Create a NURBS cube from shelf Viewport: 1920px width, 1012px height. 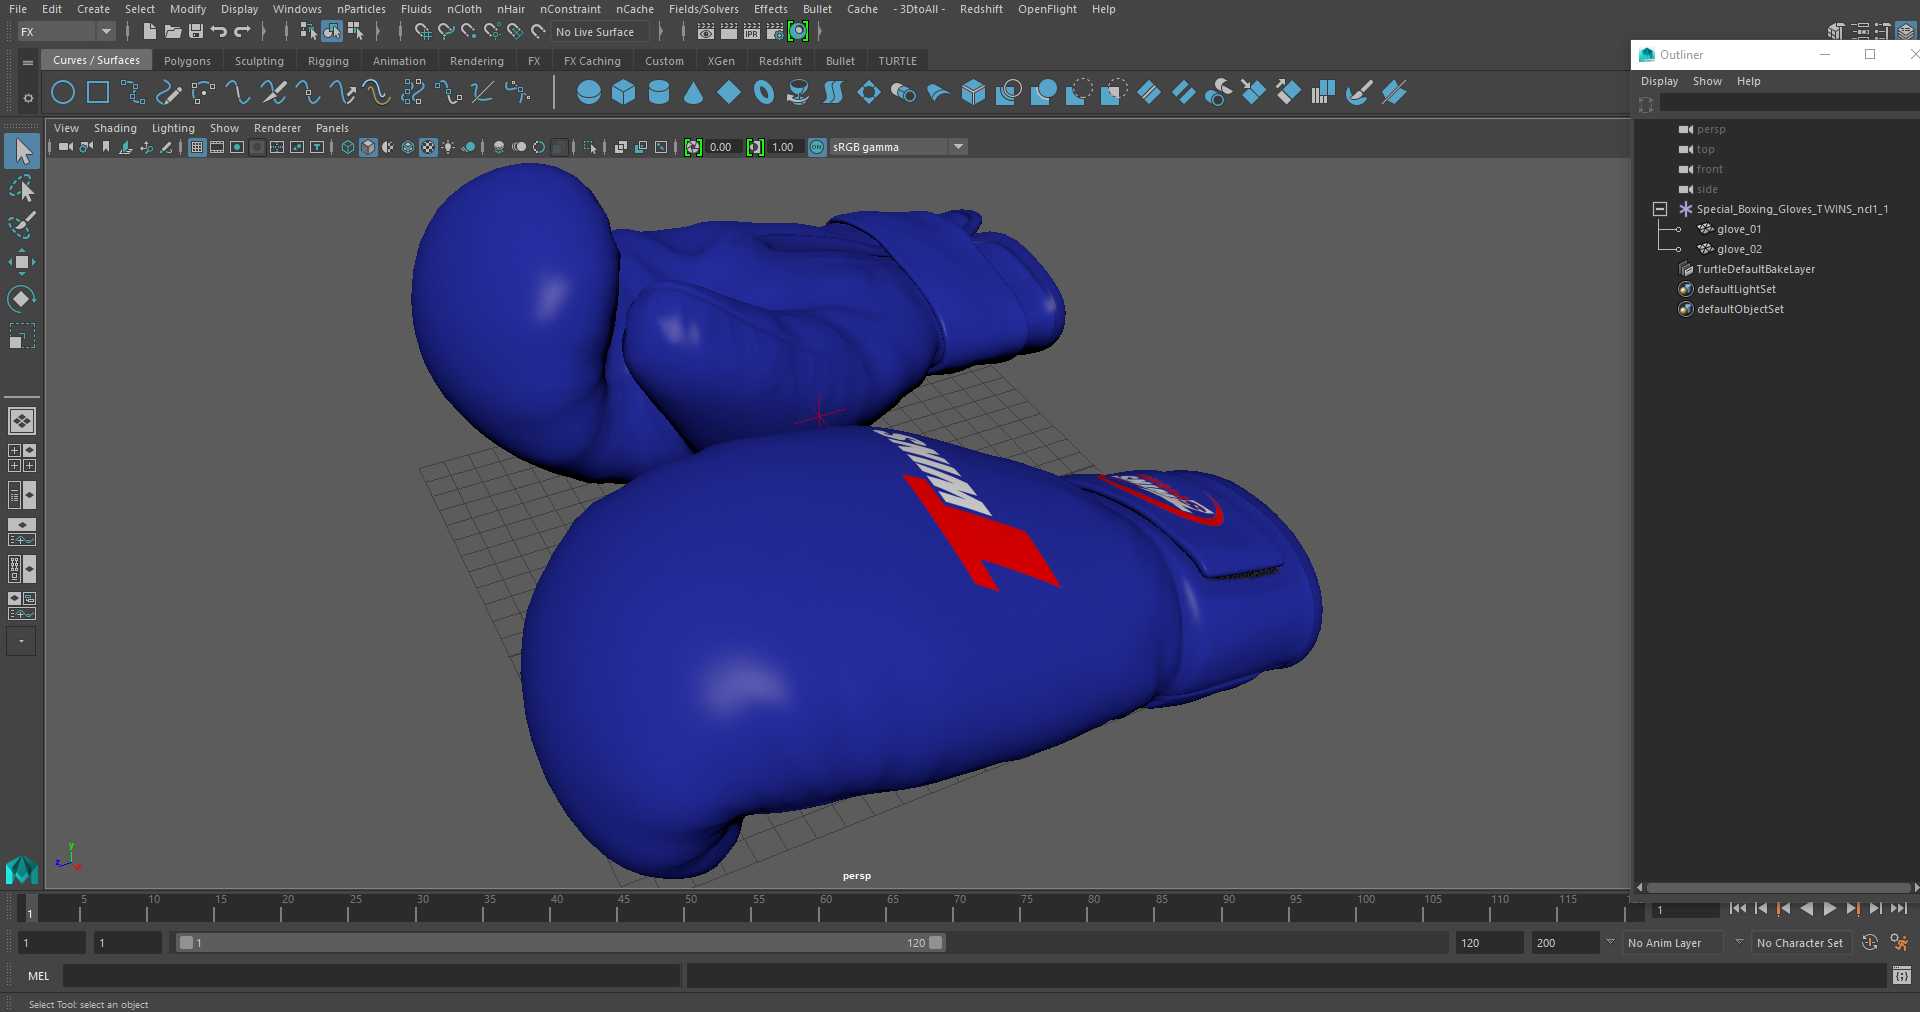624,93
